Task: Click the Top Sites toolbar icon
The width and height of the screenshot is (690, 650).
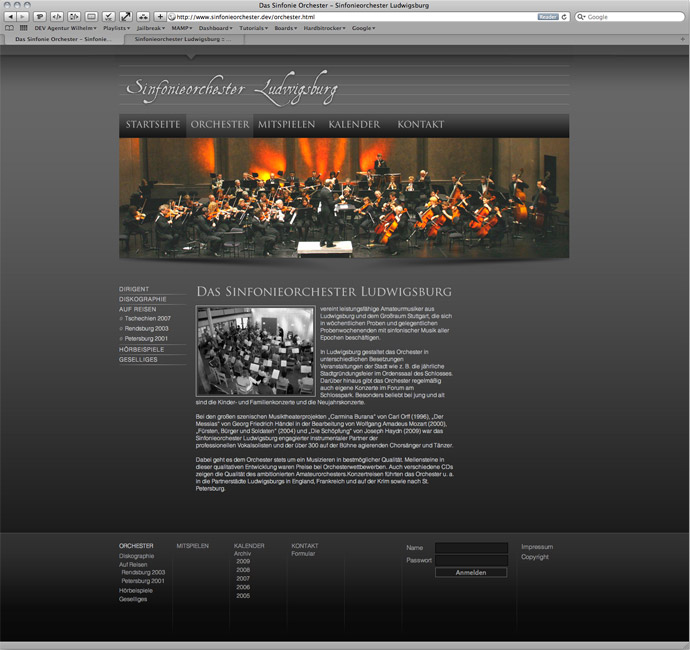Action: click(x=143, y=17)
